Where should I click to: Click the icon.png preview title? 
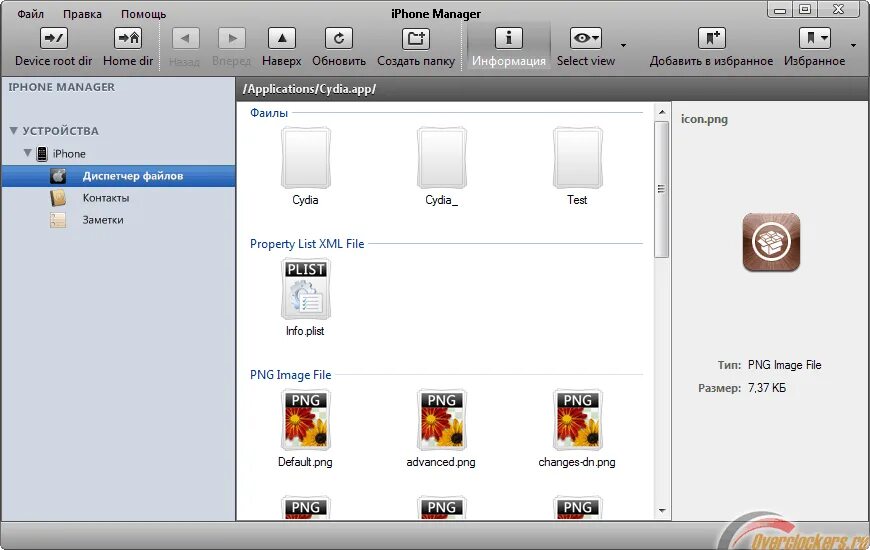(x=704, y=119)
